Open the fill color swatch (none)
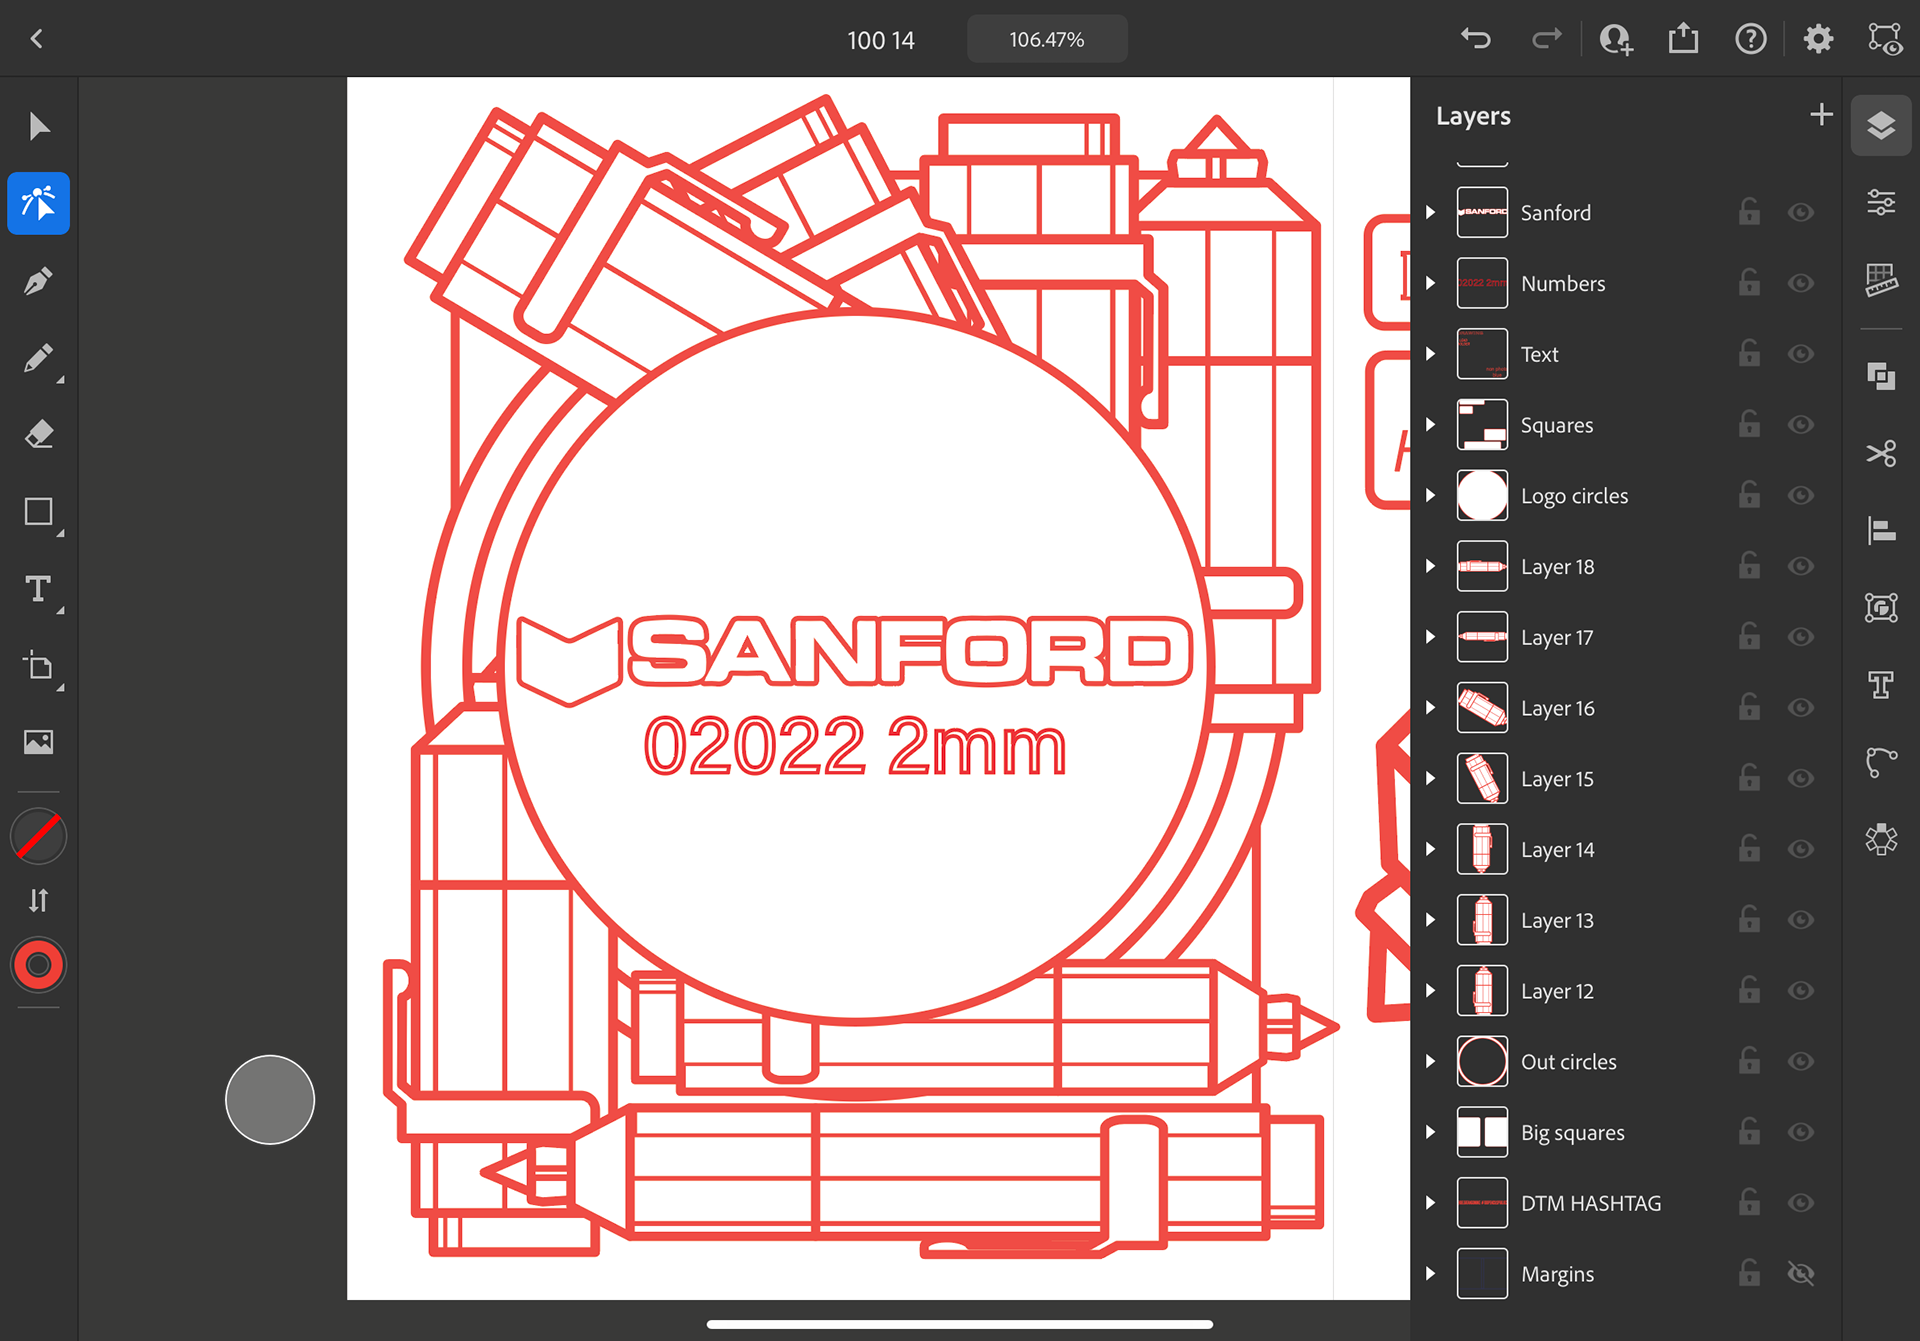 click(39, 836)
